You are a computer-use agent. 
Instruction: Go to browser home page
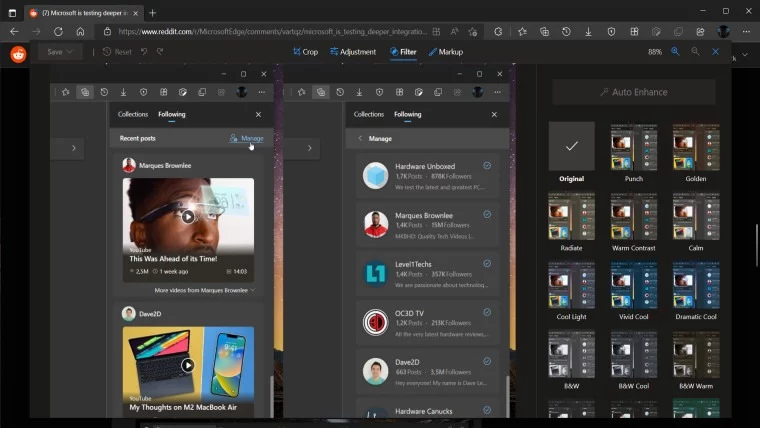point(80,31)
